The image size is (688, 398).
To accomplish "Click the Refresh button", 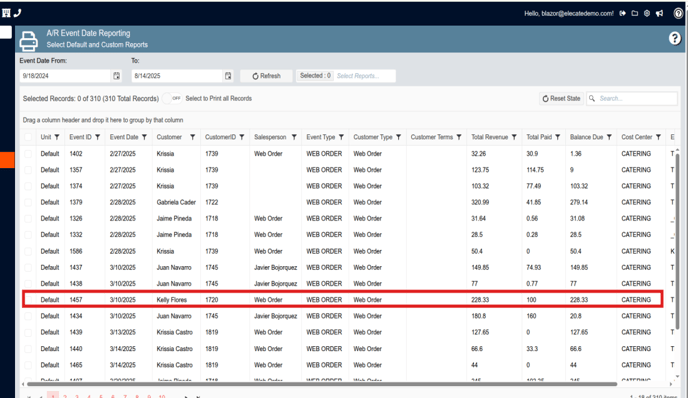I will (266, 76).
